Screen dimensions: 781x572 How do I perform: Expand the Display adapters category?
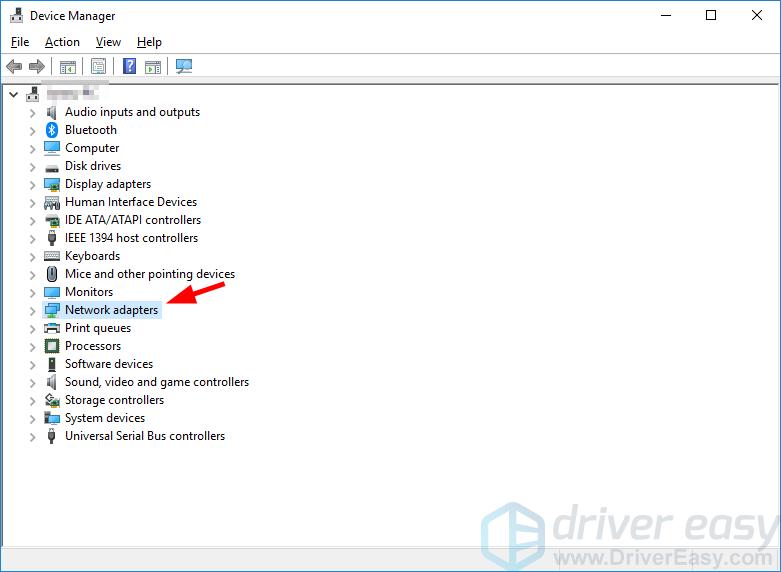point(33,185)
